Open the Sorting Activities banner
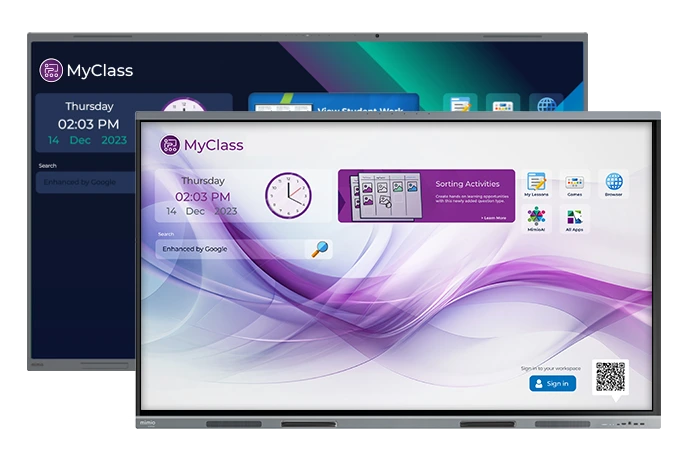 pos(426,196)
